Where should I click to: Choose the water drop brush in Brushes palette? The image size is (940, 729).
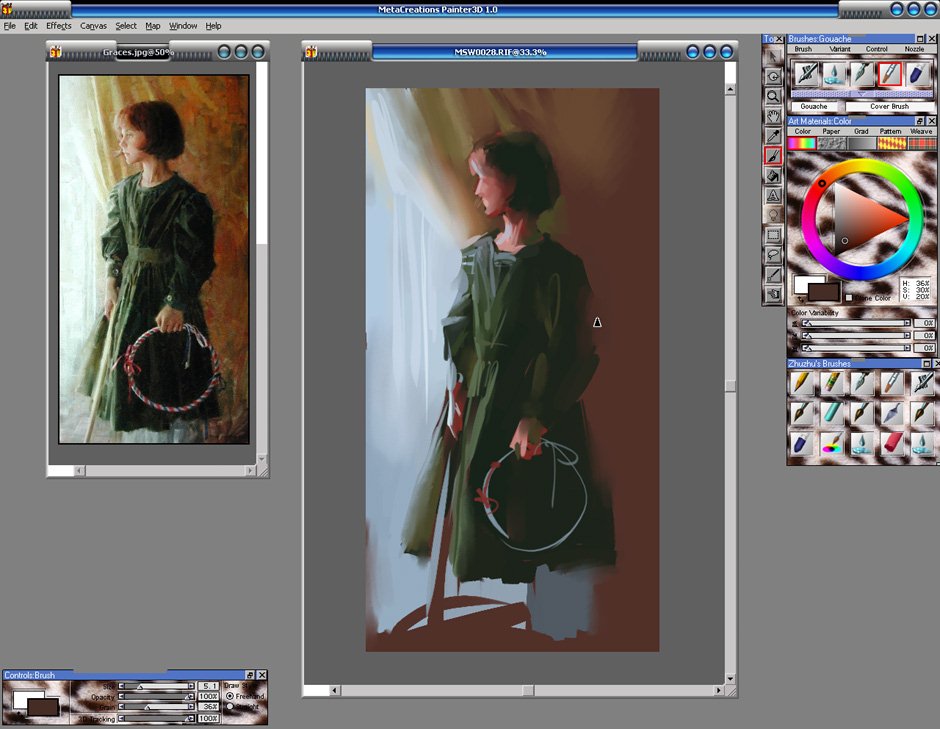pos(834,74)
